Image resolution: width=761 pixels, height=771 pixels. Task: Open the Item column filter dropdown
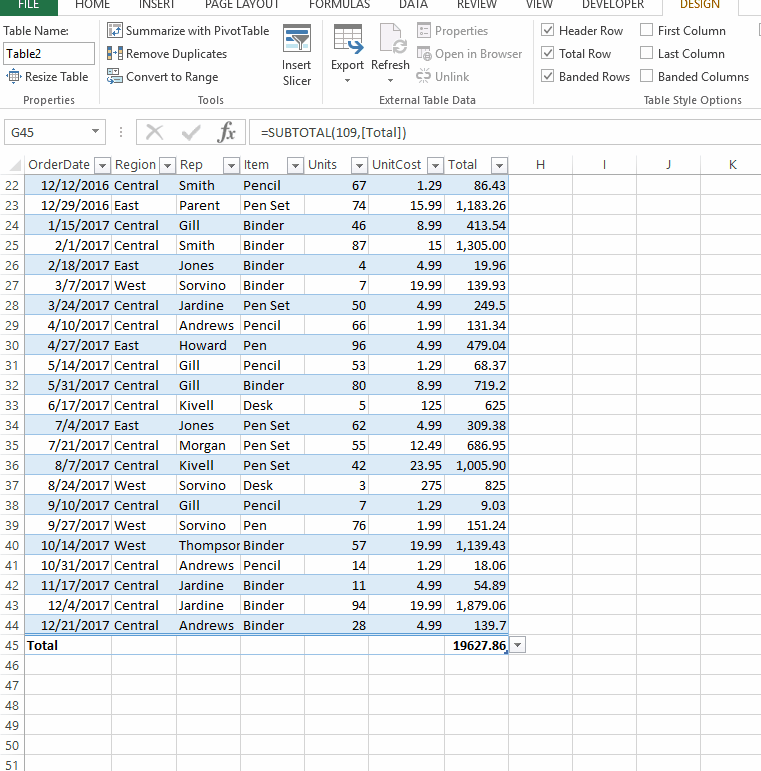[295, 166]
